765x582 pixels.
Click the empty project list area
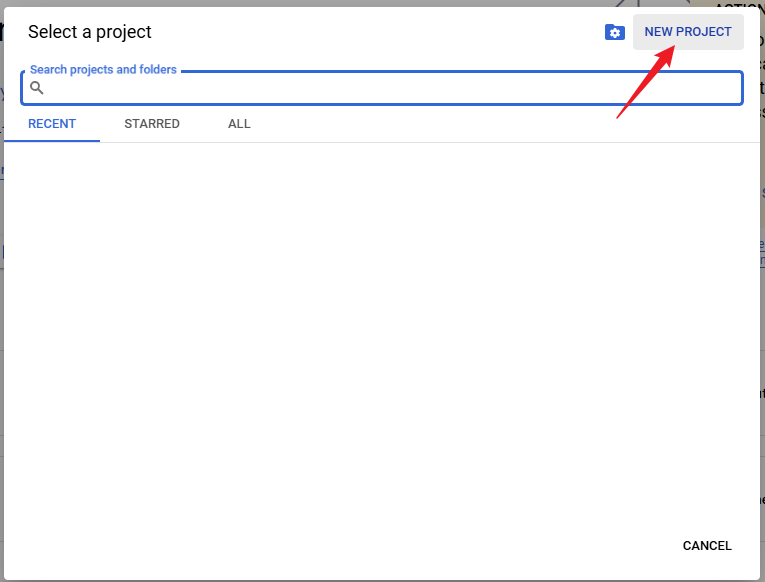click(x=380, y=330)
